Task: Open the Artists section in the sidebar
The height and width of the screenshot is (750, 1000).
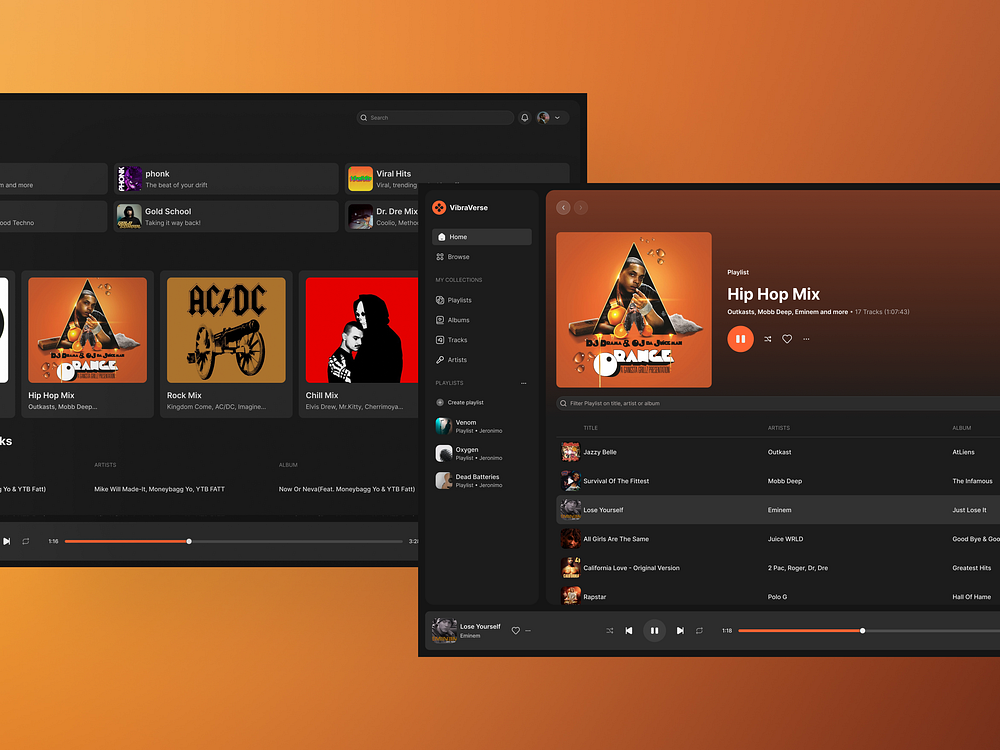Action: click(455, 359)
